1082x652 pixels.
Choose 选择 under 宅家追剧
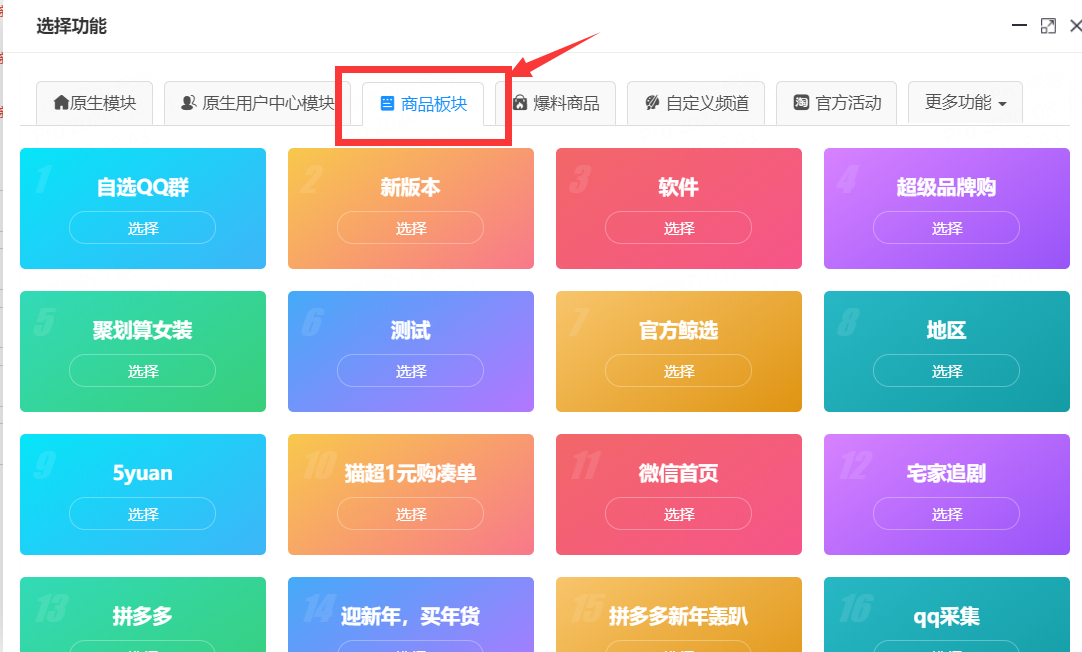pos(946,513)
